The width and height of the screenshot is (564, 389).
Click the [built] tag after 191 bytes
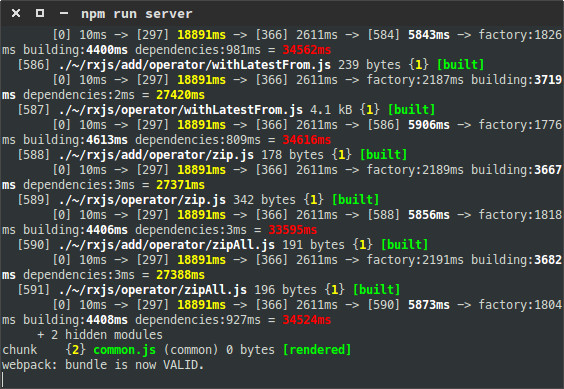point(404,245)
